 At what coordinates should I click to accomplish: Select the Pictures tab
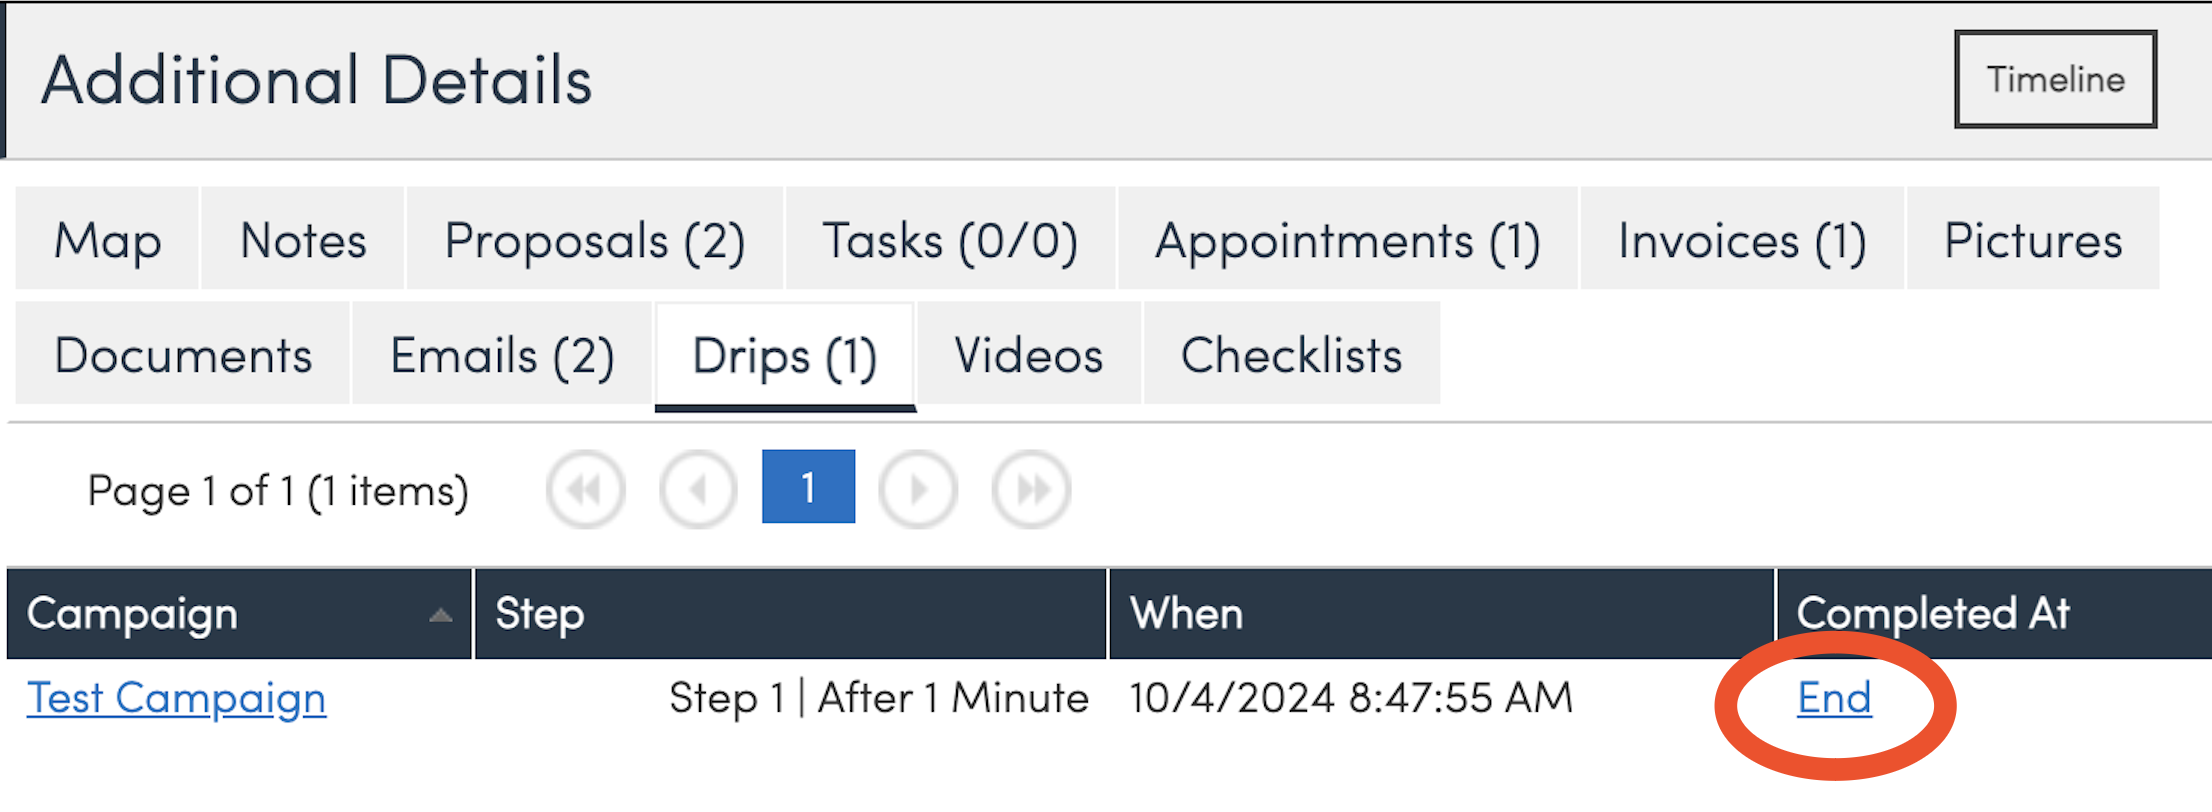pos(2033,240)
